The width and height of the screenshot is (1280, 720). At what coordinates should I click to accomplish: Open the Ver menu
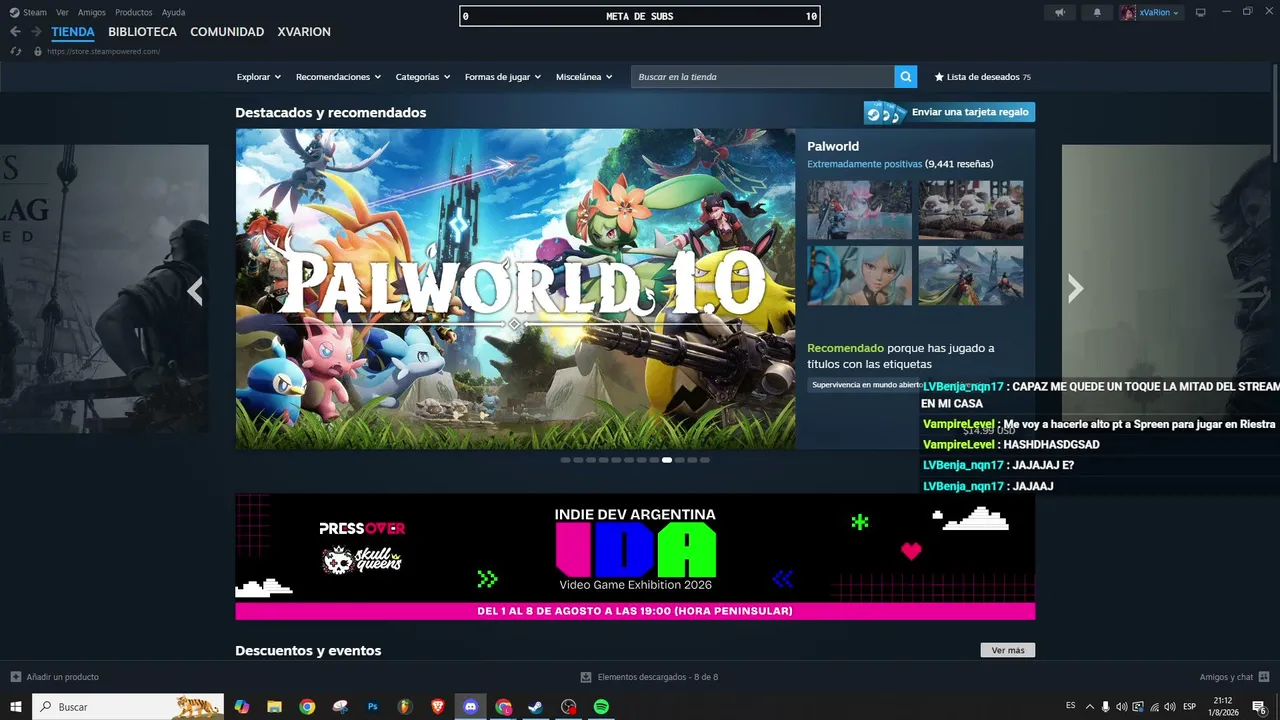pyautogui.click(x=62, y=13)
